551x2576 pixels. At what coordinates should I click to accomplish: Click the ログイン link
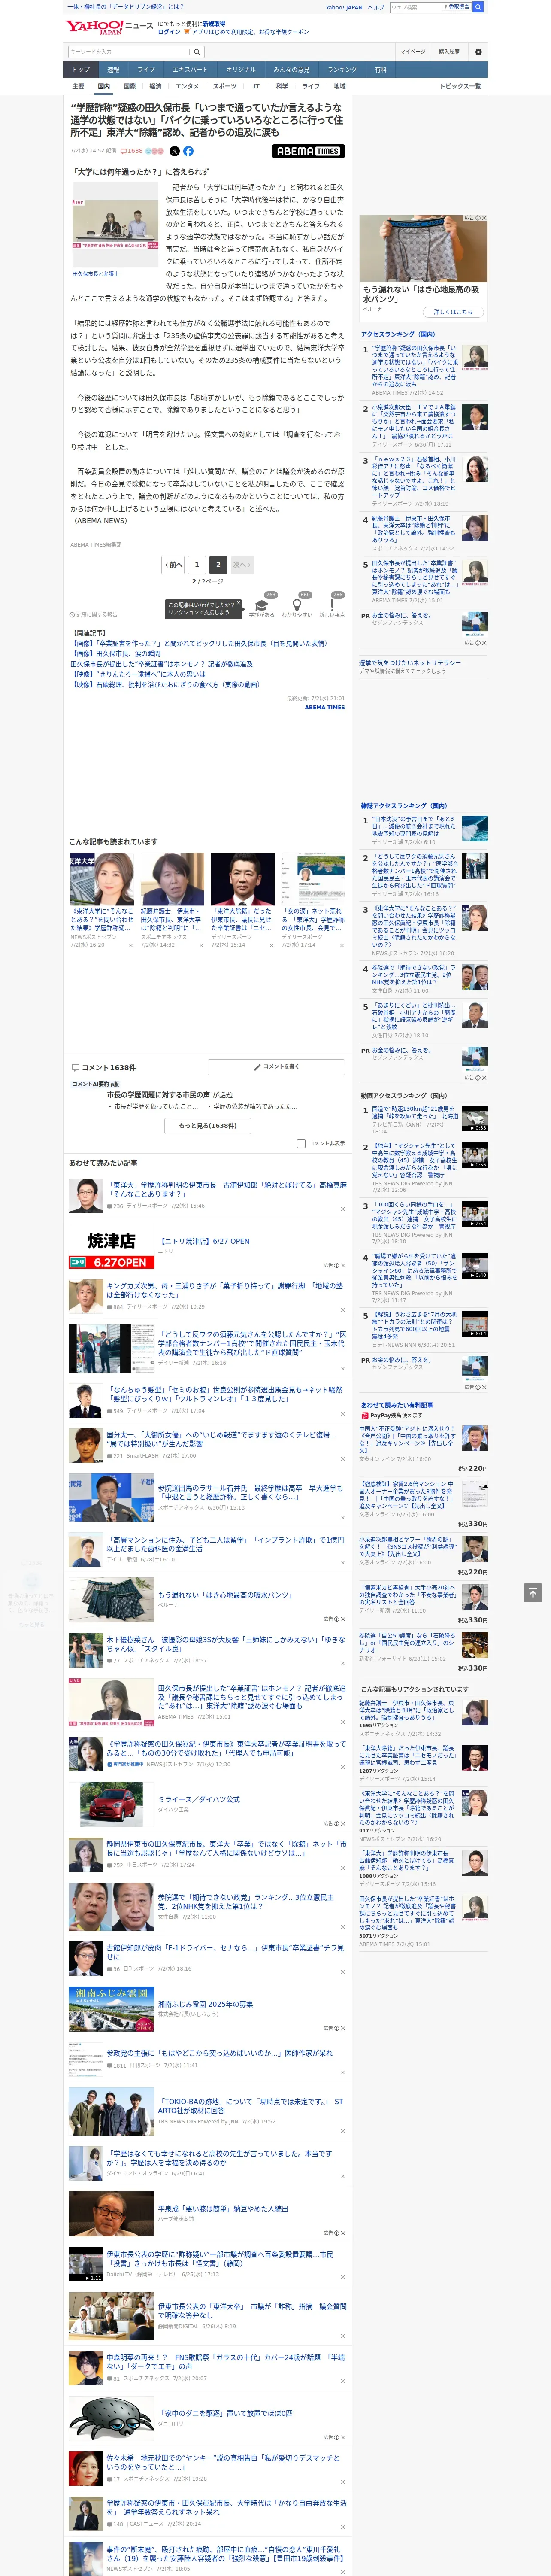[169, 32]
